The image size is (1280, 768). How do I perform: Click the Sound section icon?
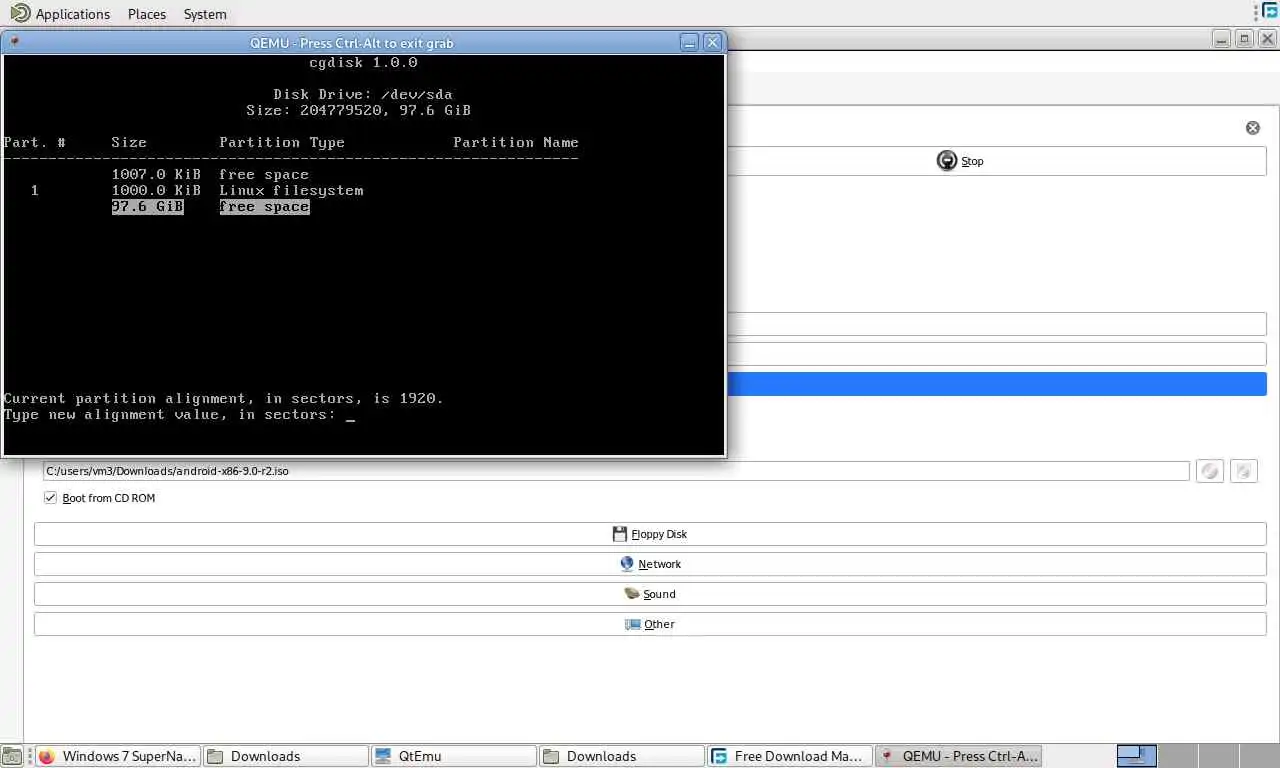[632, 594]
